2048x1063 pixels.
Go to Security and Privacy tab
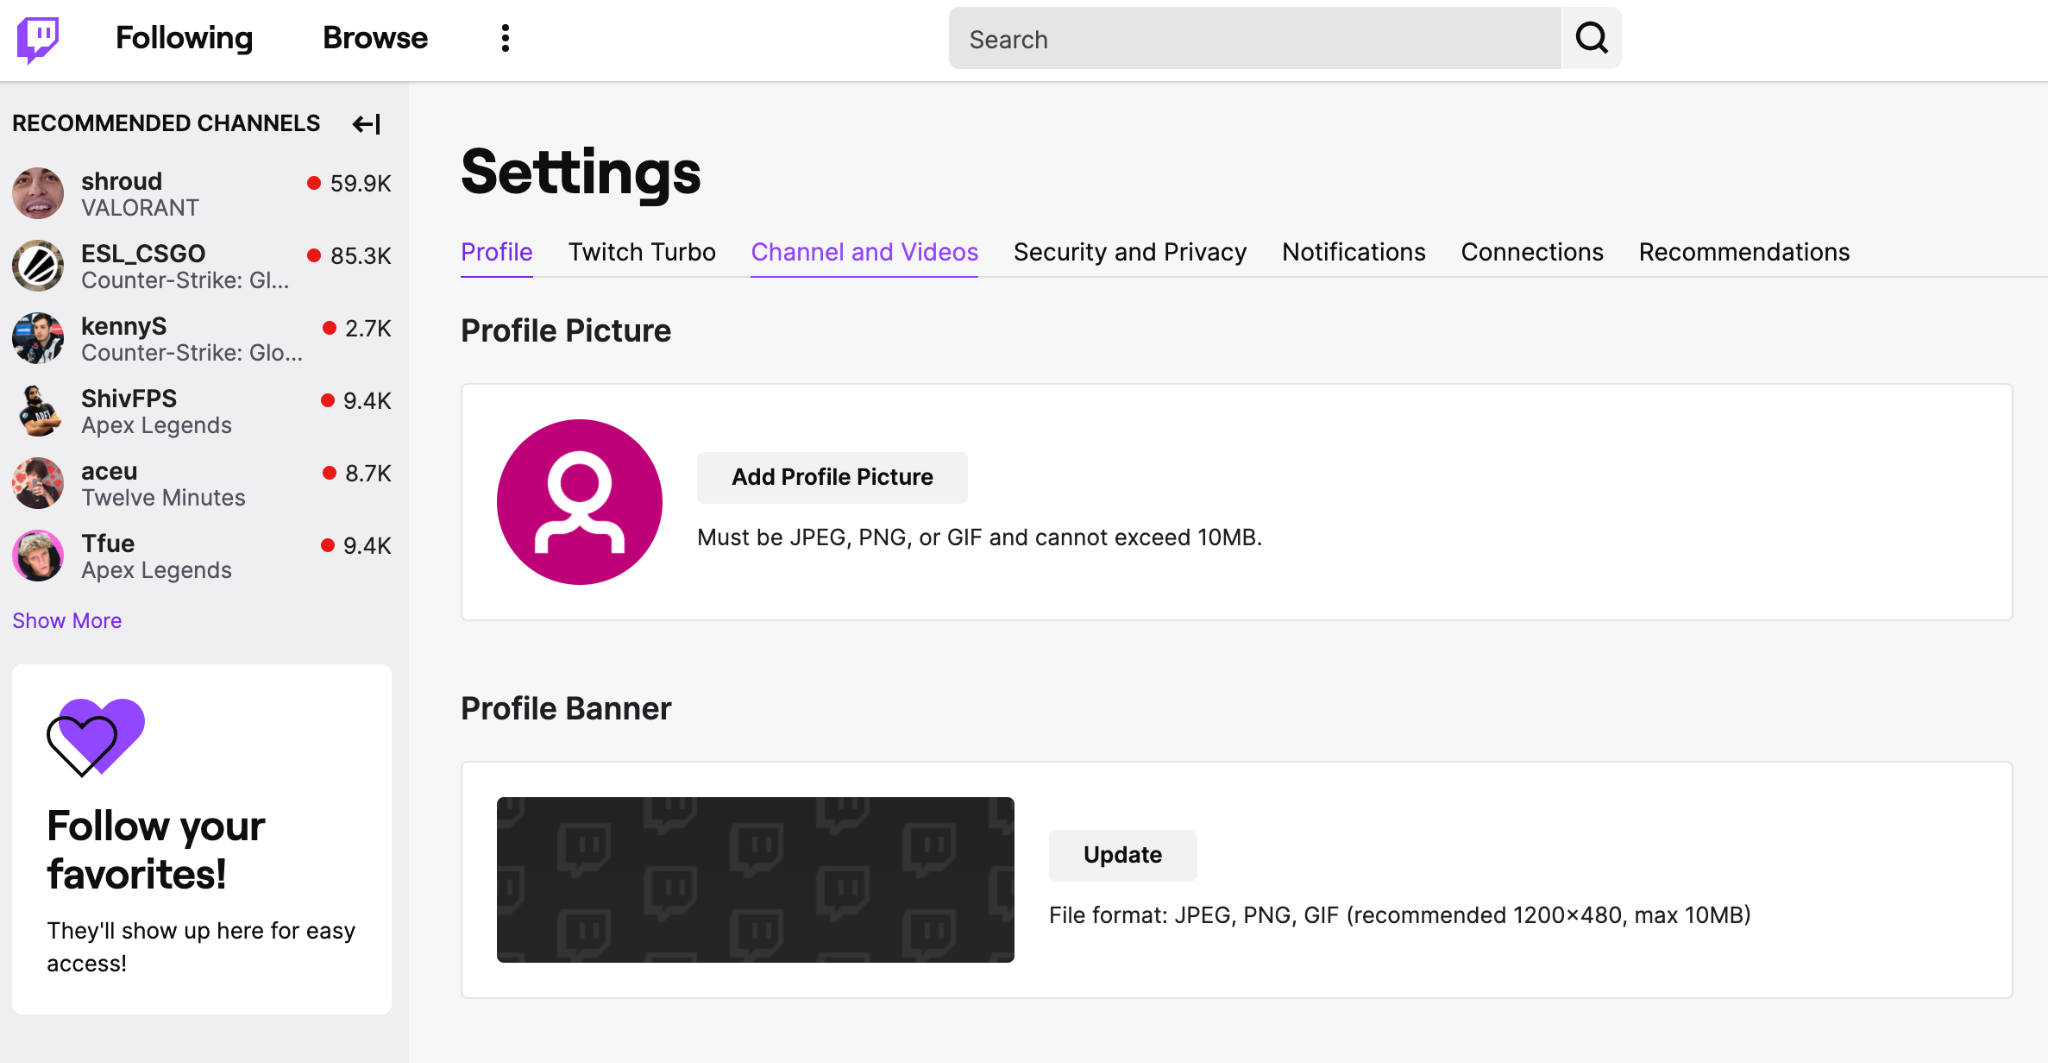tap(1130, 252)
